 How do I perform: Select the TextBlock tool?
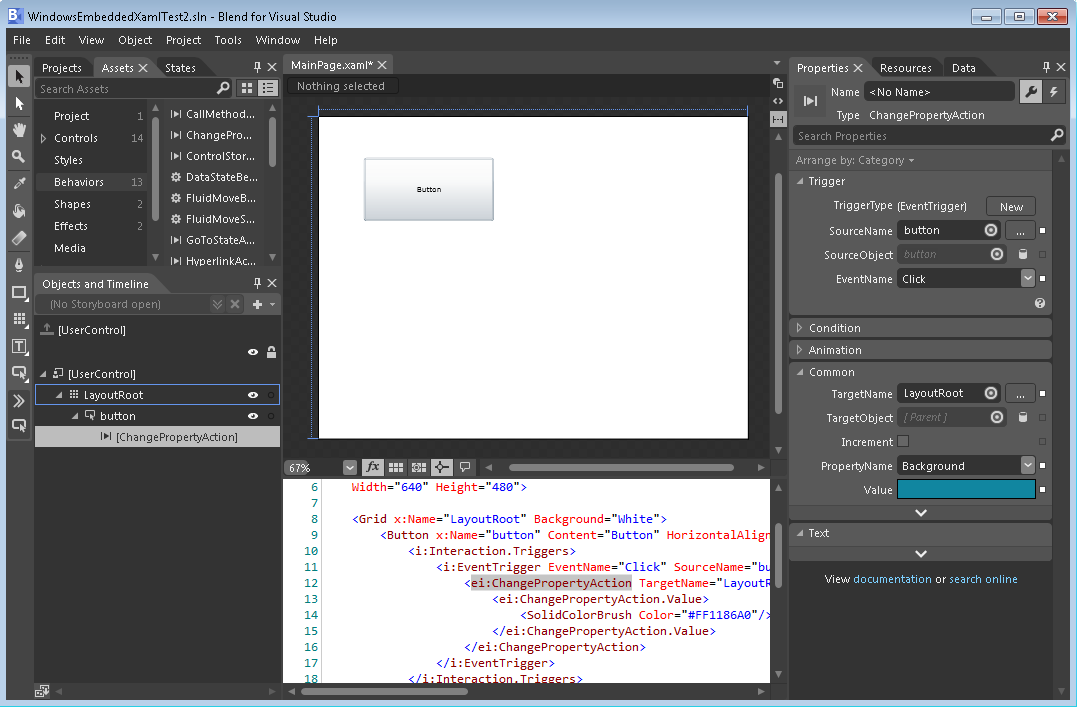pyautogui.click(x=19, y=346)
